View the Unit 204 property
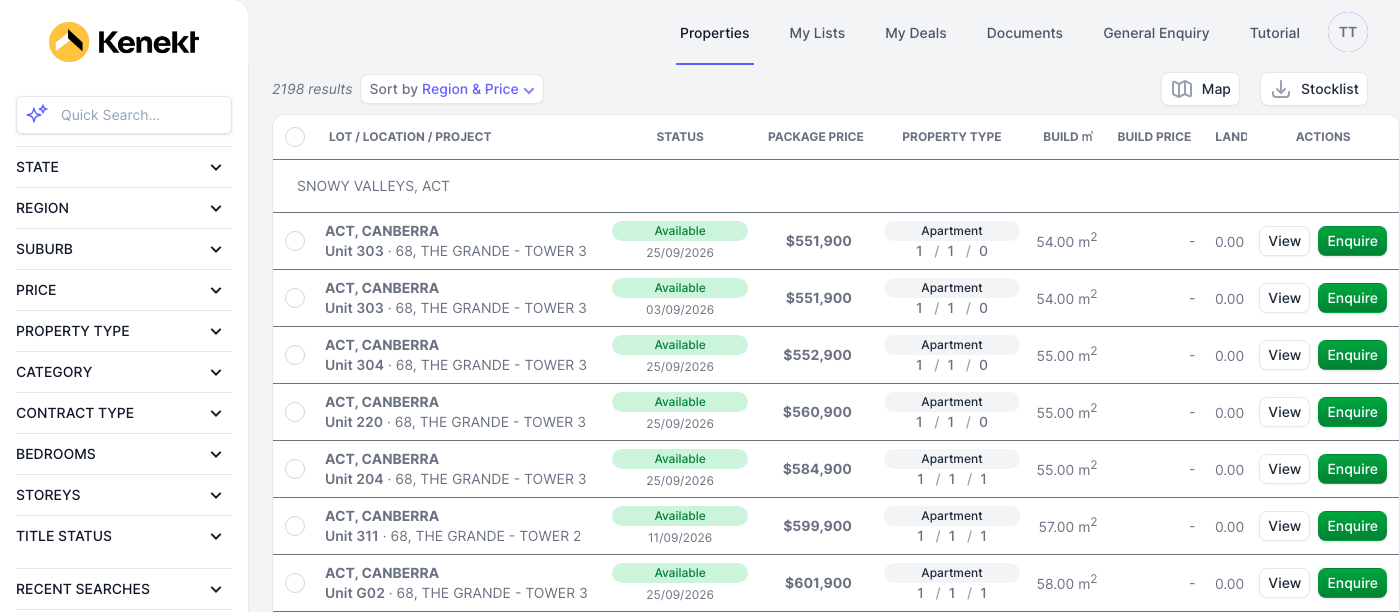The width and height of the screenshot is (1400, 612). pyautogui.click(x=1284, y=469)
